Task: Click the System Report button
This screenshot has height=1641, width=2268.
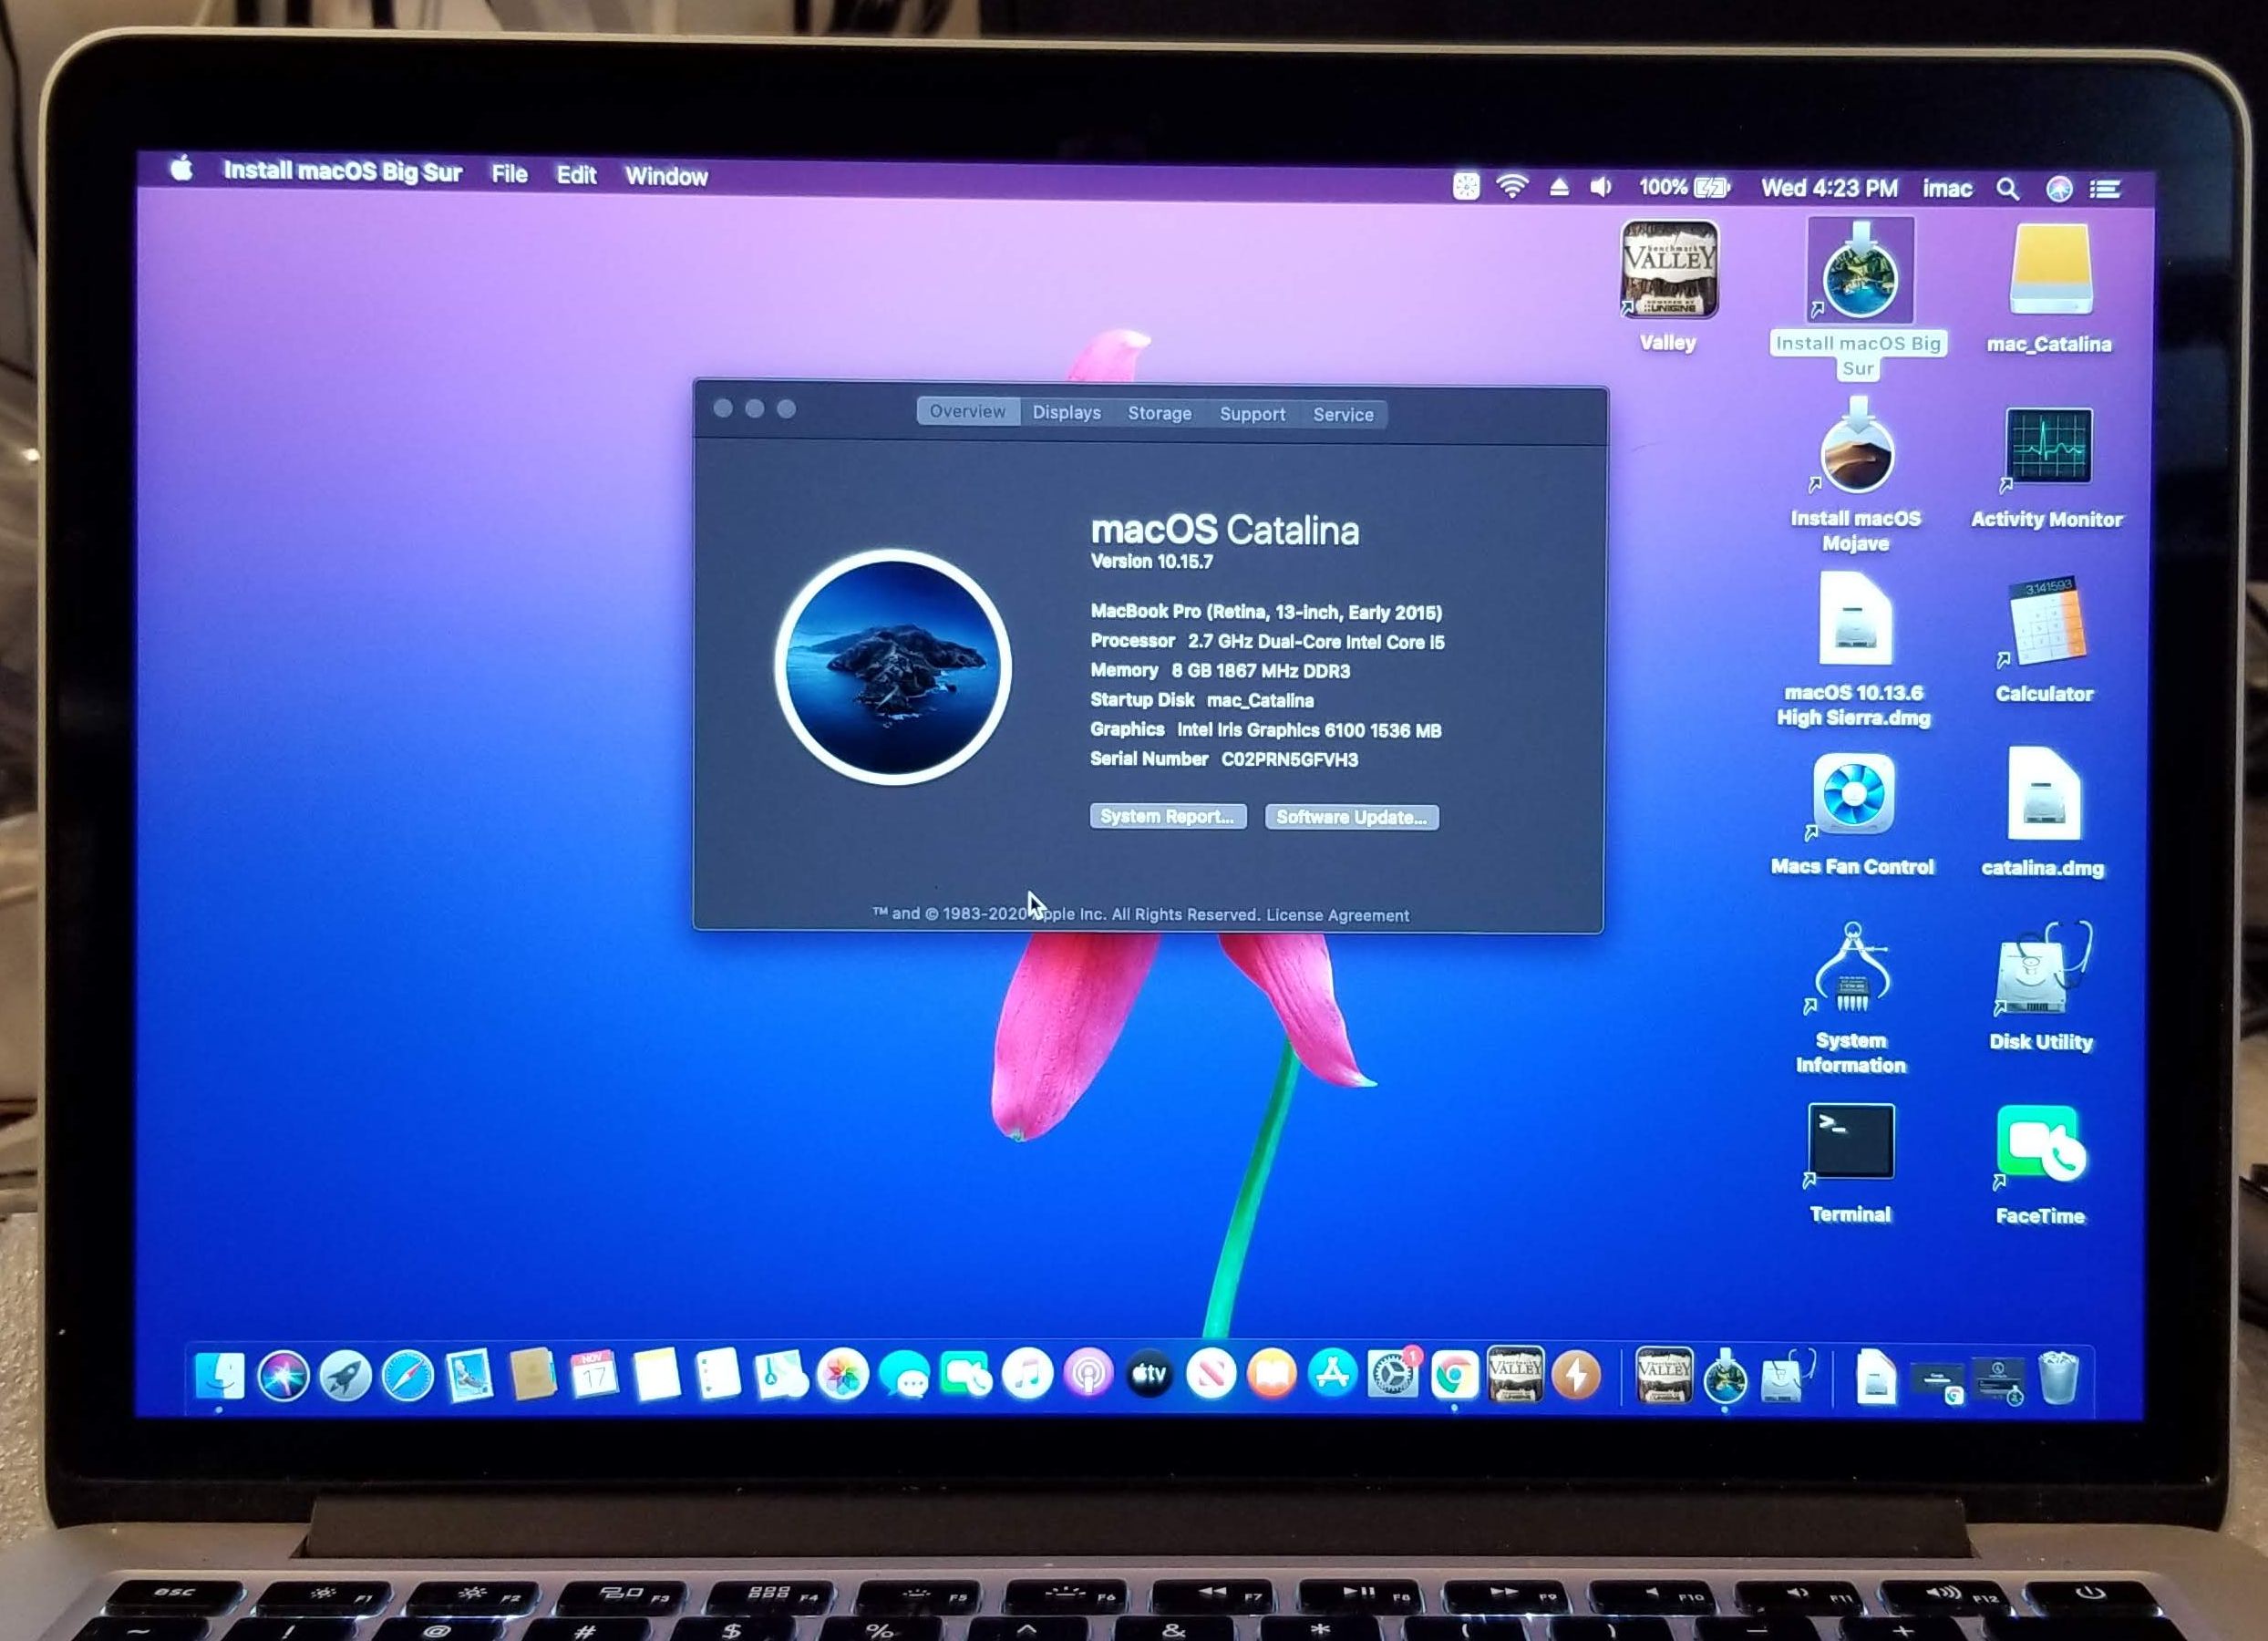Action: click(1167, 816)
